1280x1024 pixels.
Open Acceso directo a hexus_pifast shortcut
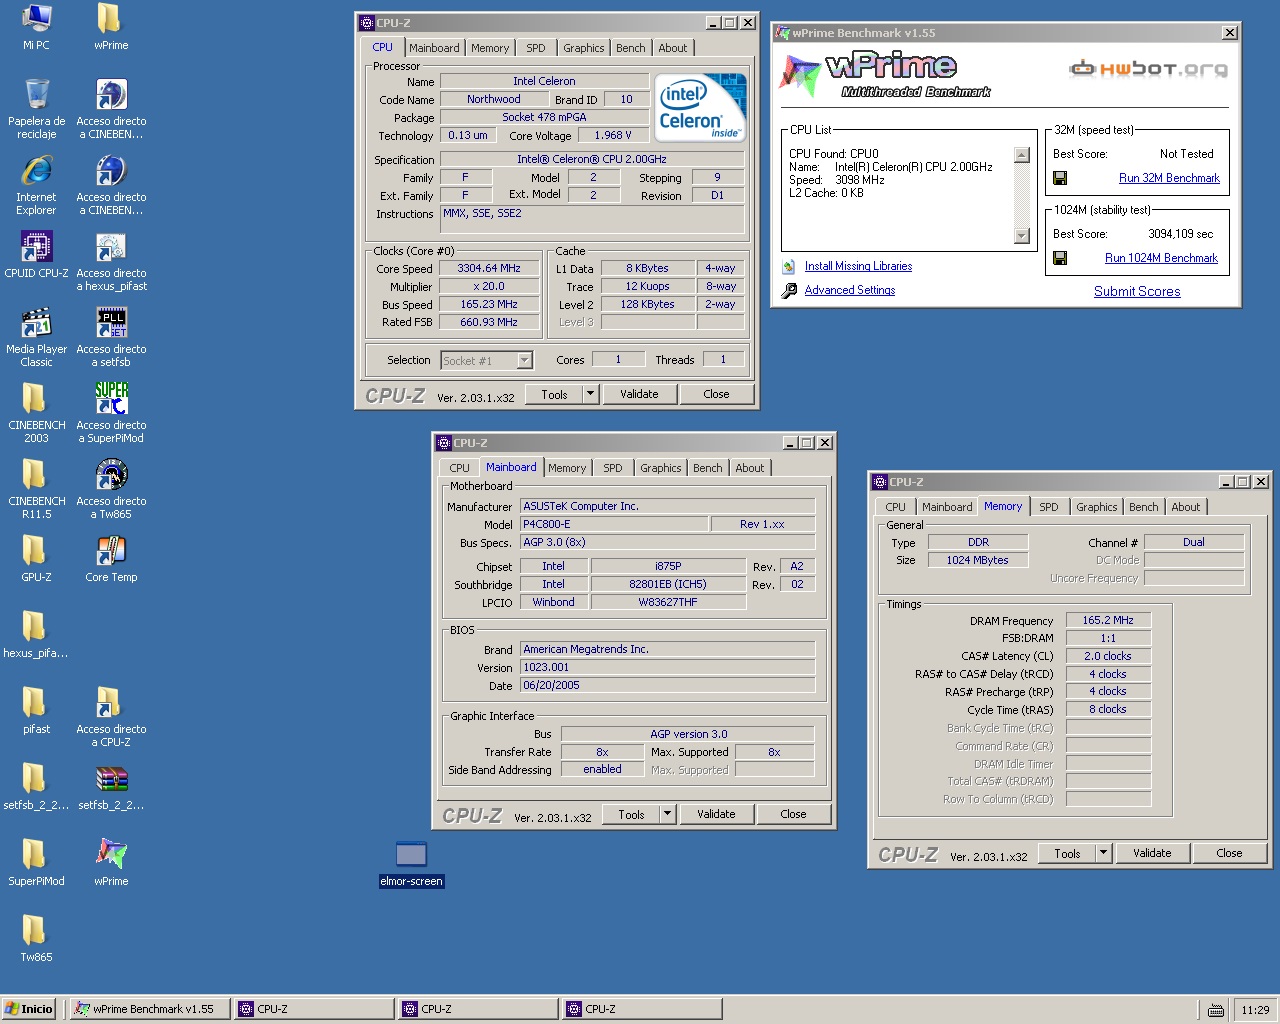point(111,260)
